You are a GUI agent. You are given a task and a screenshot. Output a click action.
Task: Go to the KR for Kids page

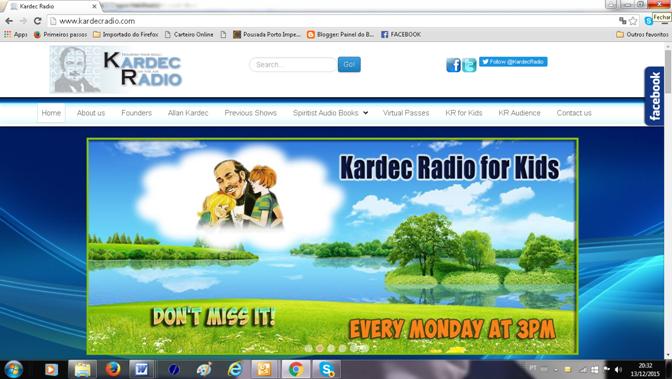(464, 113)
